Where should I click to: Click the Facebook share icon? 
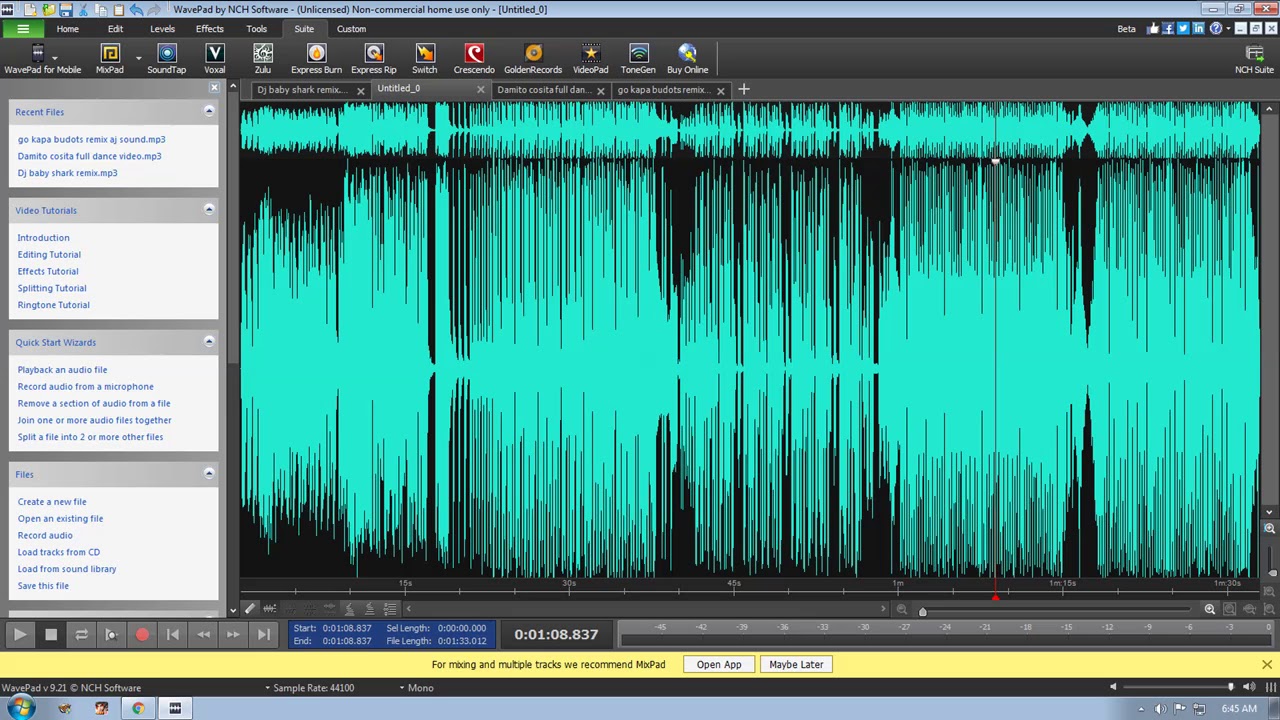1168,29
